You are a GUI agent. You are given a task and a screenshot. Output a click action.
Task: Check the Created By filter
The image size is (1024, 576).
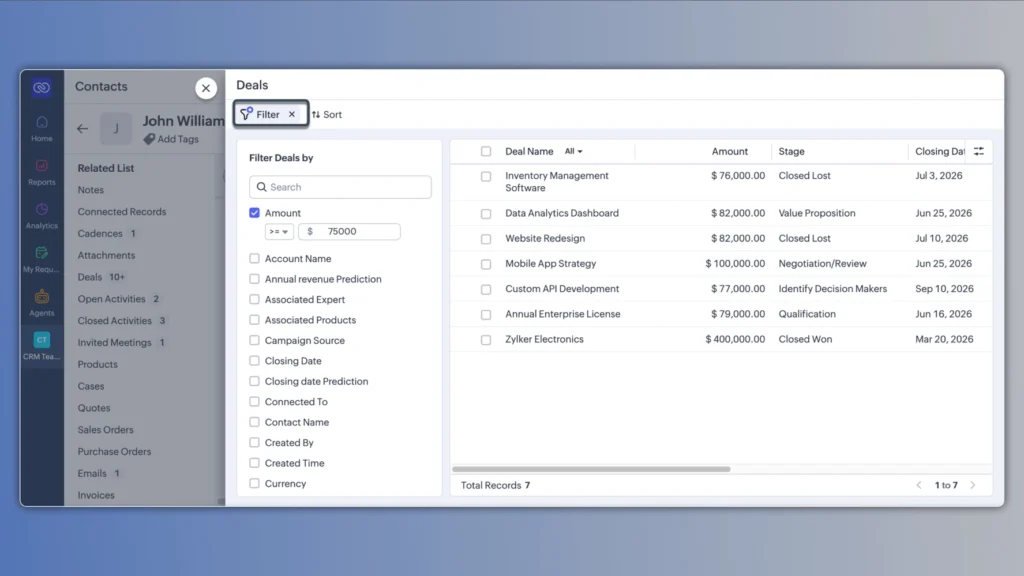coord(255,443)
